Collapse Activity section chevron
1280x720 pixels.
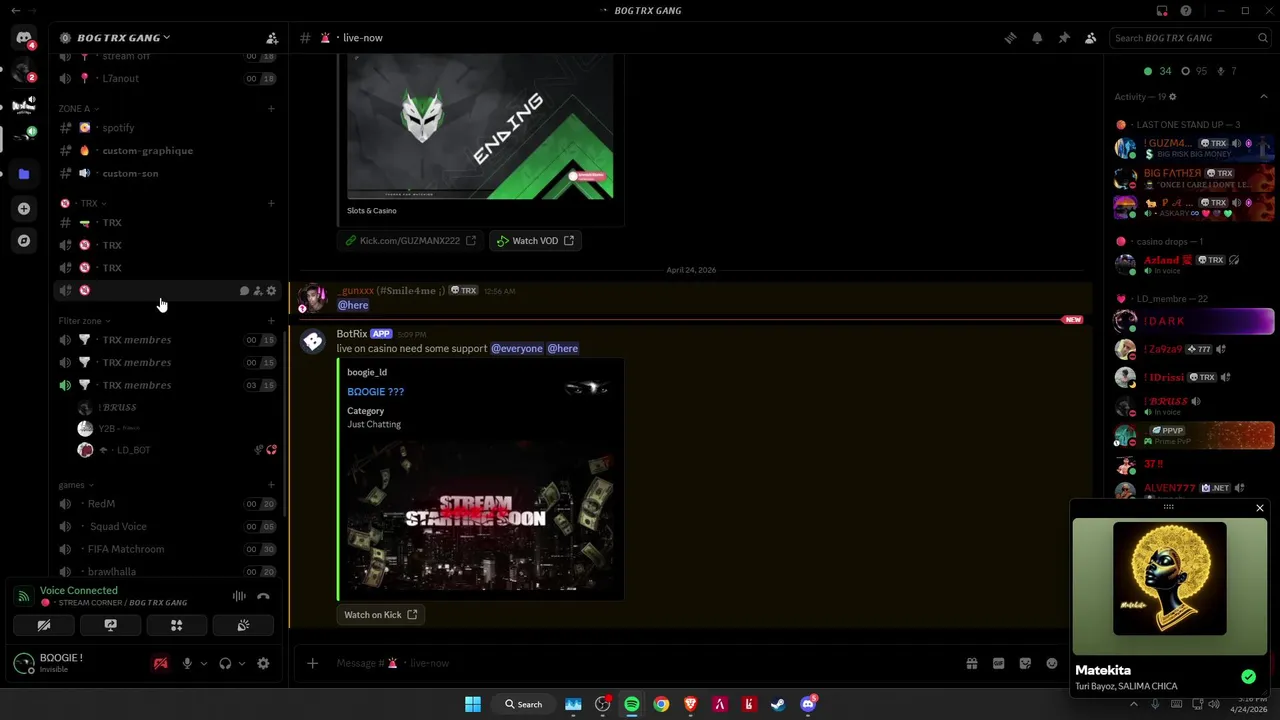click(x=1263, y=97)
